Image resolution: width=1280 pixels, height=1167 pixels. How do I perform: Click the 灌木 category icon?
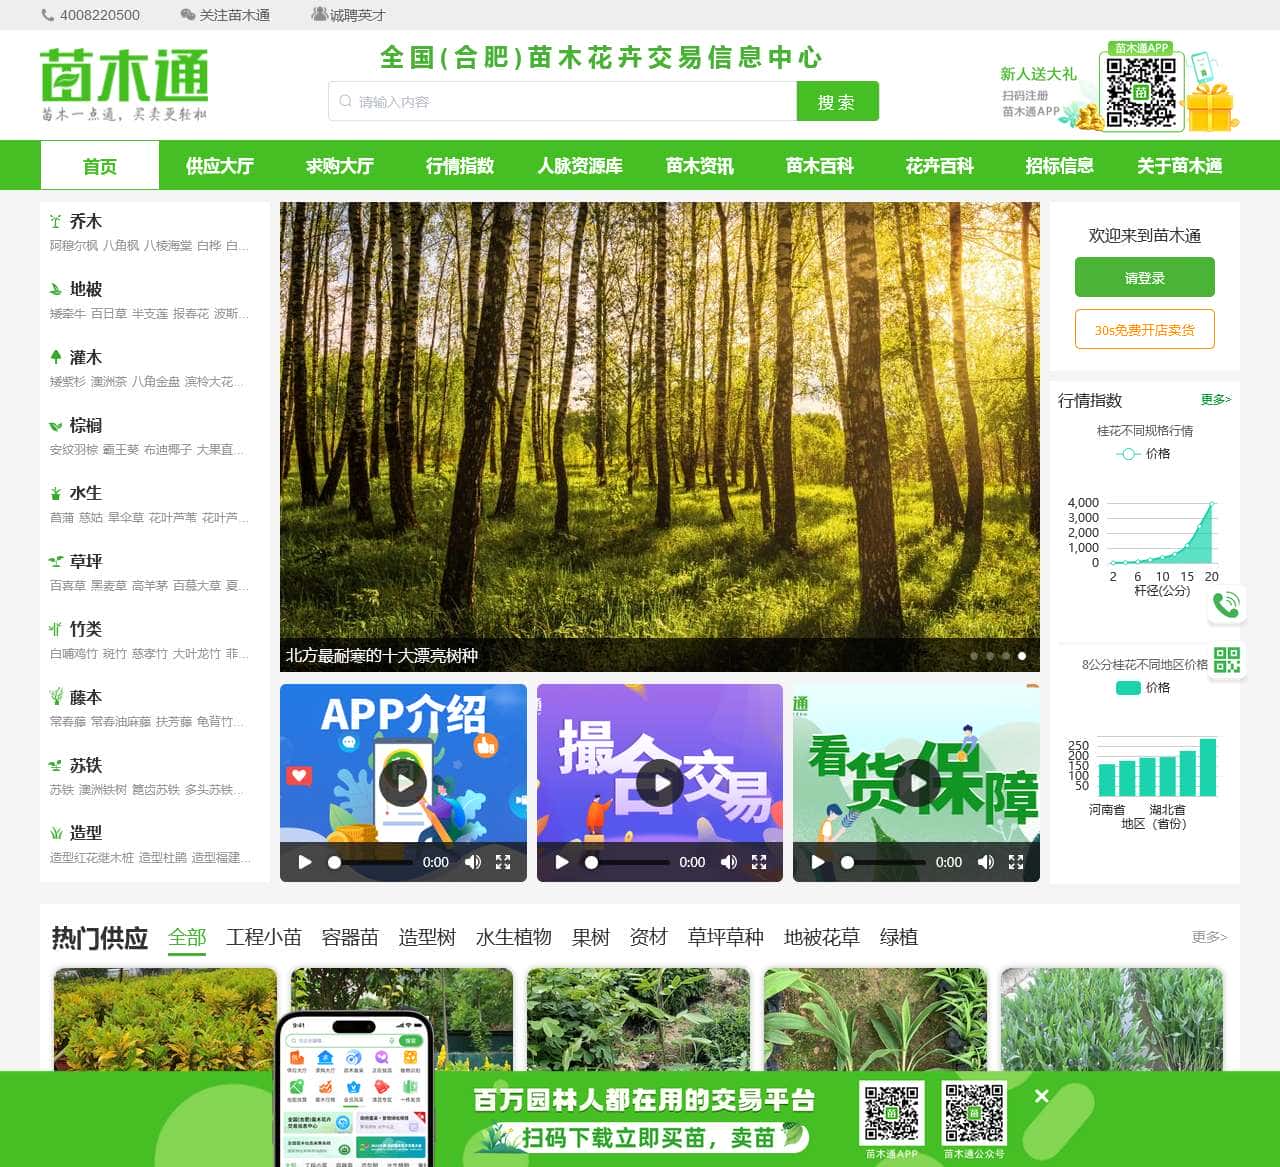coord(56,357)
